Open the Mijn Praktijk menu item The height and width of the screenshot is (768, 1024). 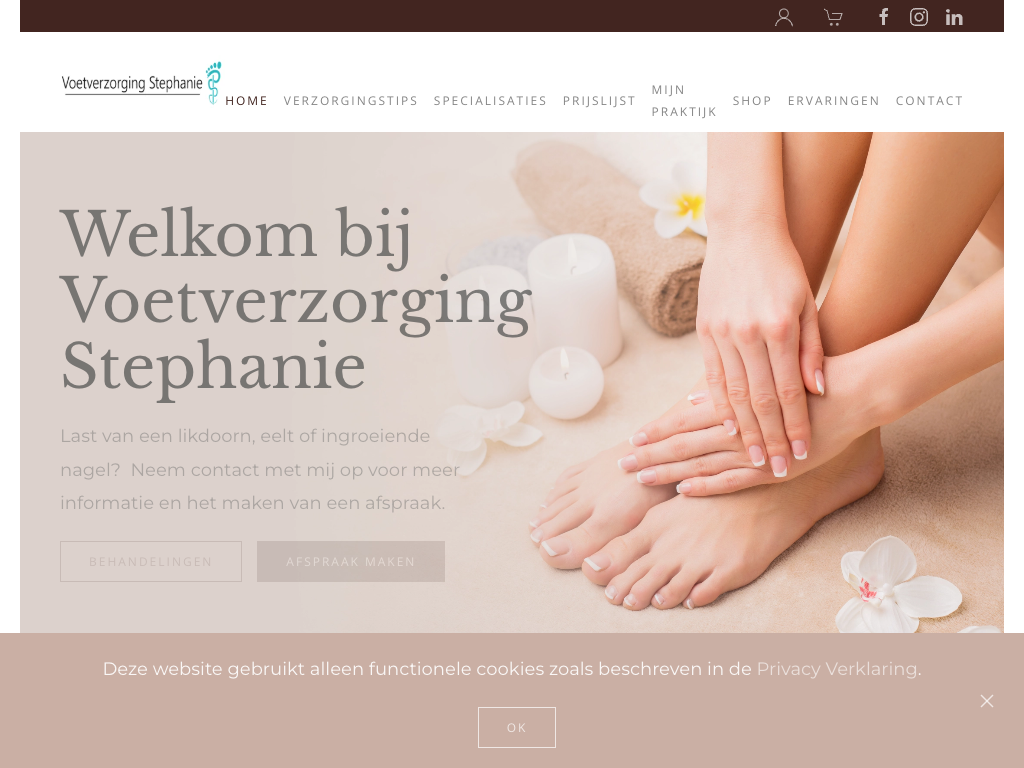click(x=684, y=101)
